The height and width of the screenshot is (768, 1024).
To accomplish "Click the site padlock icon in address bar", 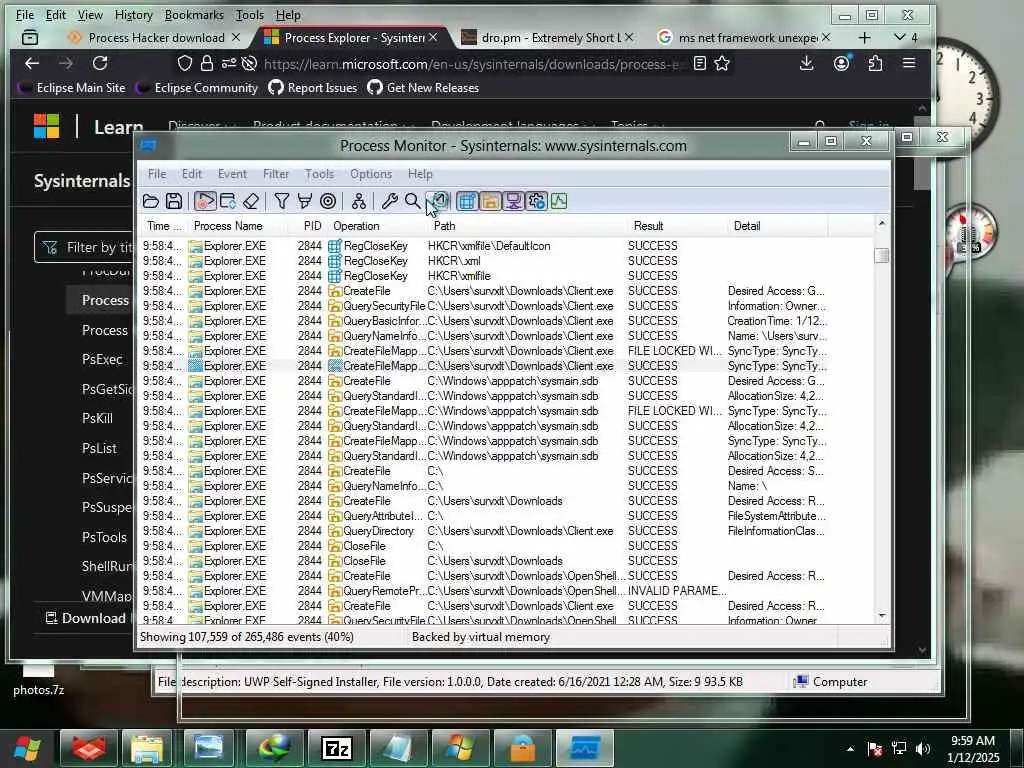I will pyautogui.click(x=207, y=63).
